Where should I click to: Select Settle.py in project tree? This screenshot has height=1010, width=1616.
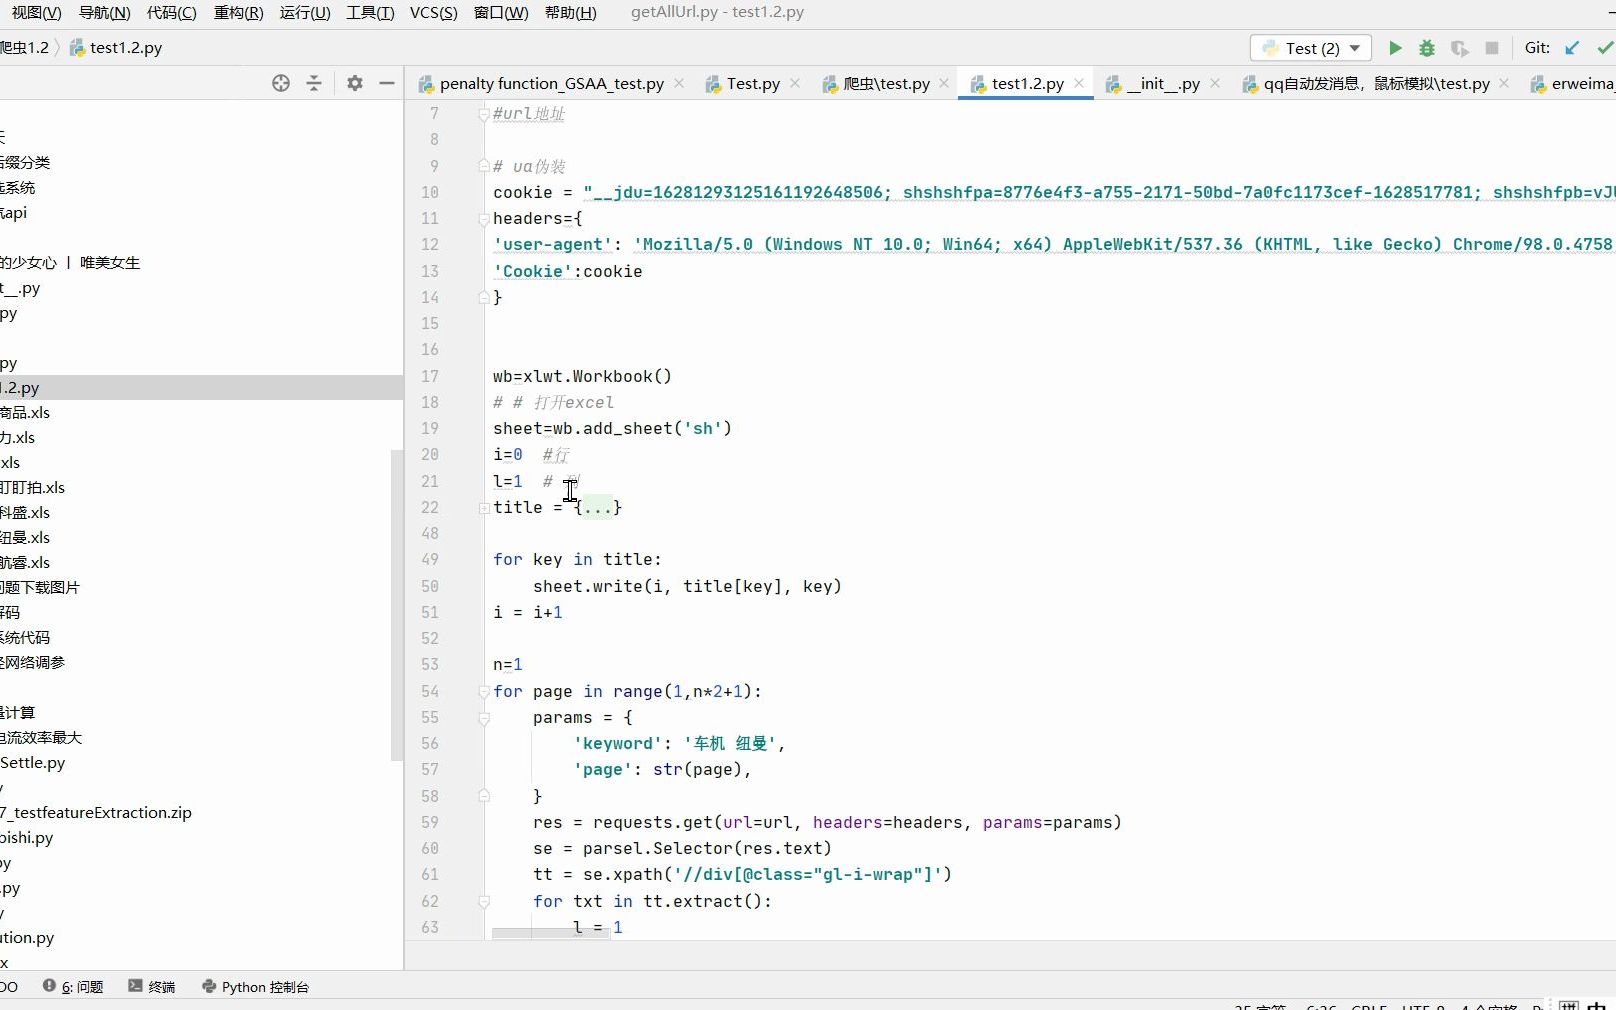tap(33, 763)
